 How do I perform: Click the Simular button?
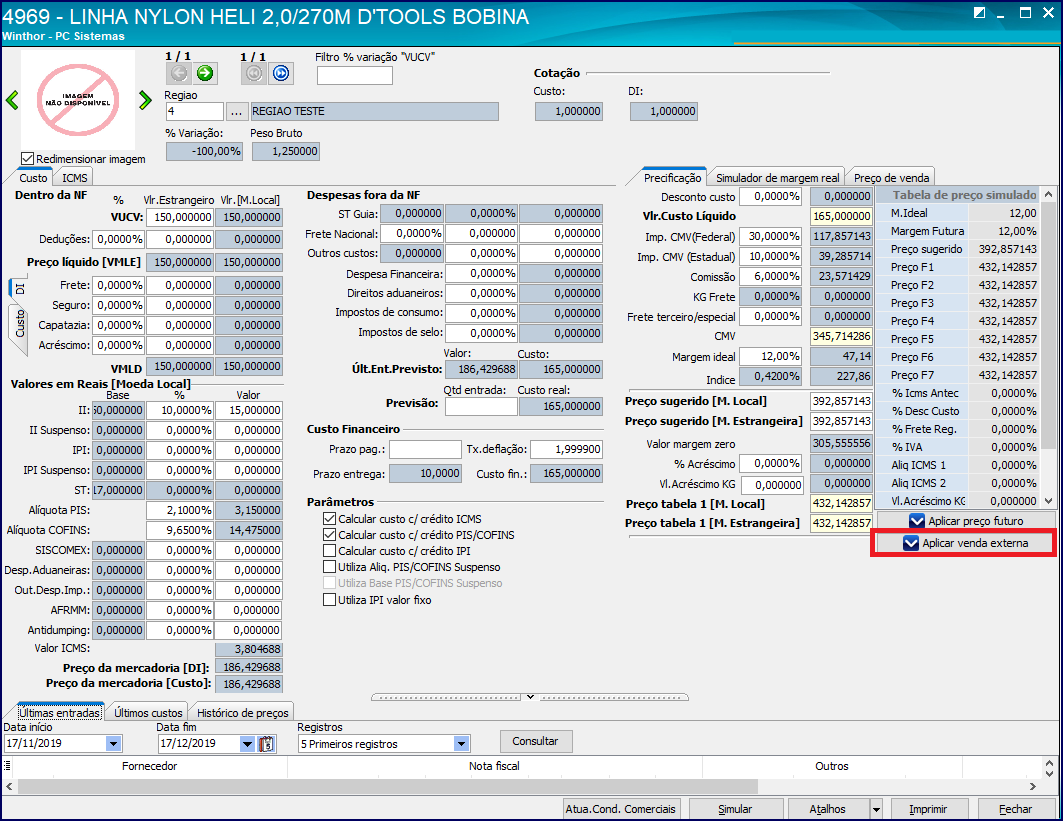[735, 809]
